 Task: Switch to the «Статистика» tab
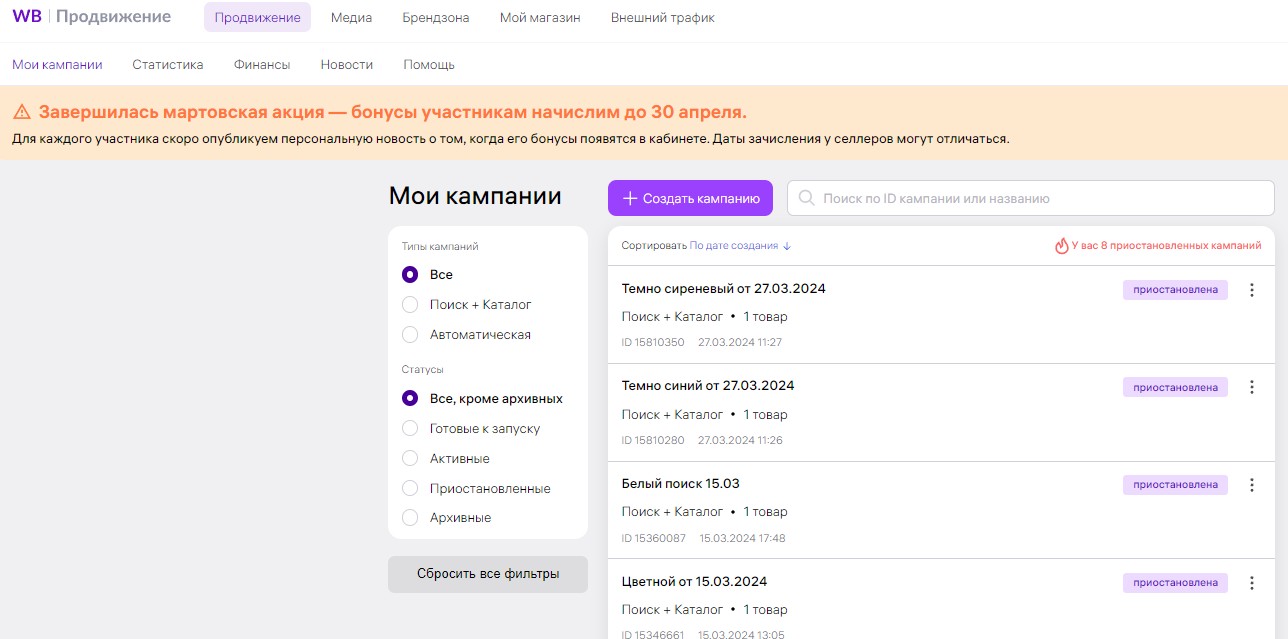click(x=167, y=63)
